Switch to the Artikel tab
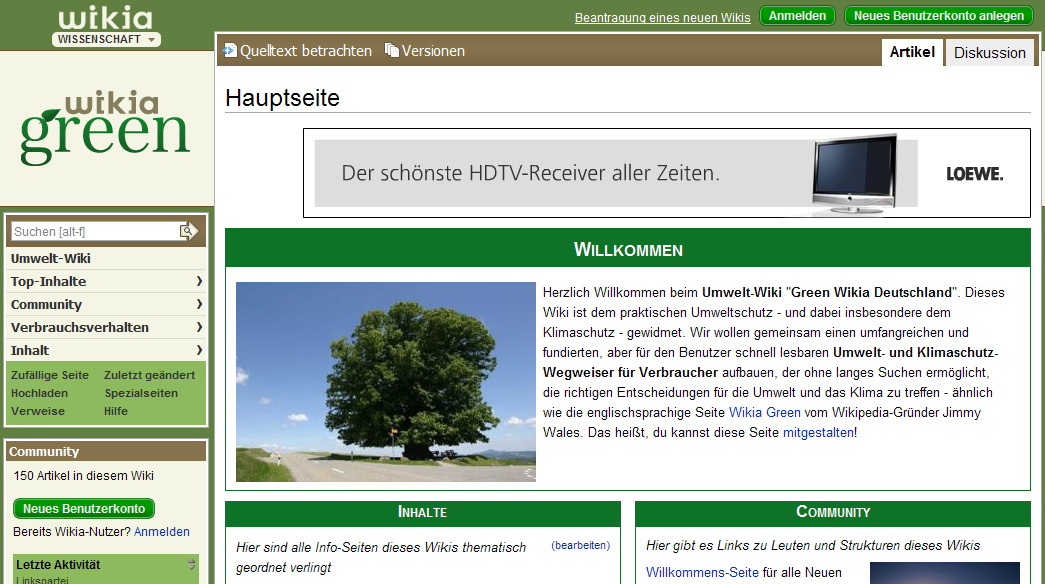This screenshot has width=1045, height=584. pos(912,52)
